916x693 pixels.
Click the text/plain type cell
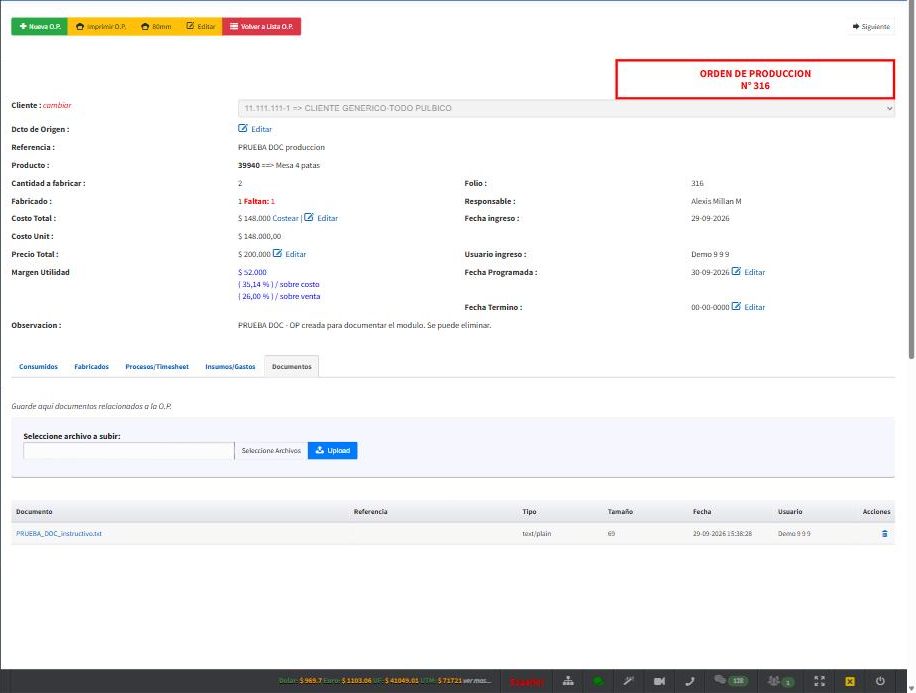click(536, 533)
